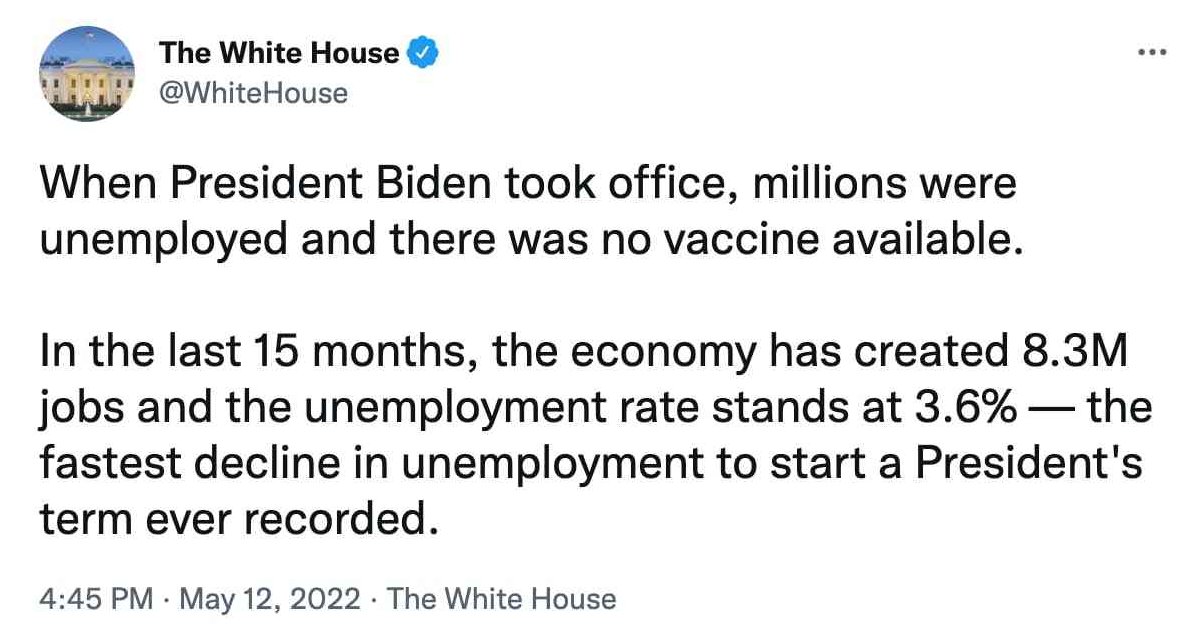Viewport: 1183px width, 624px height.
Task: Click the words "term ever recorded"
Action: 238,519
